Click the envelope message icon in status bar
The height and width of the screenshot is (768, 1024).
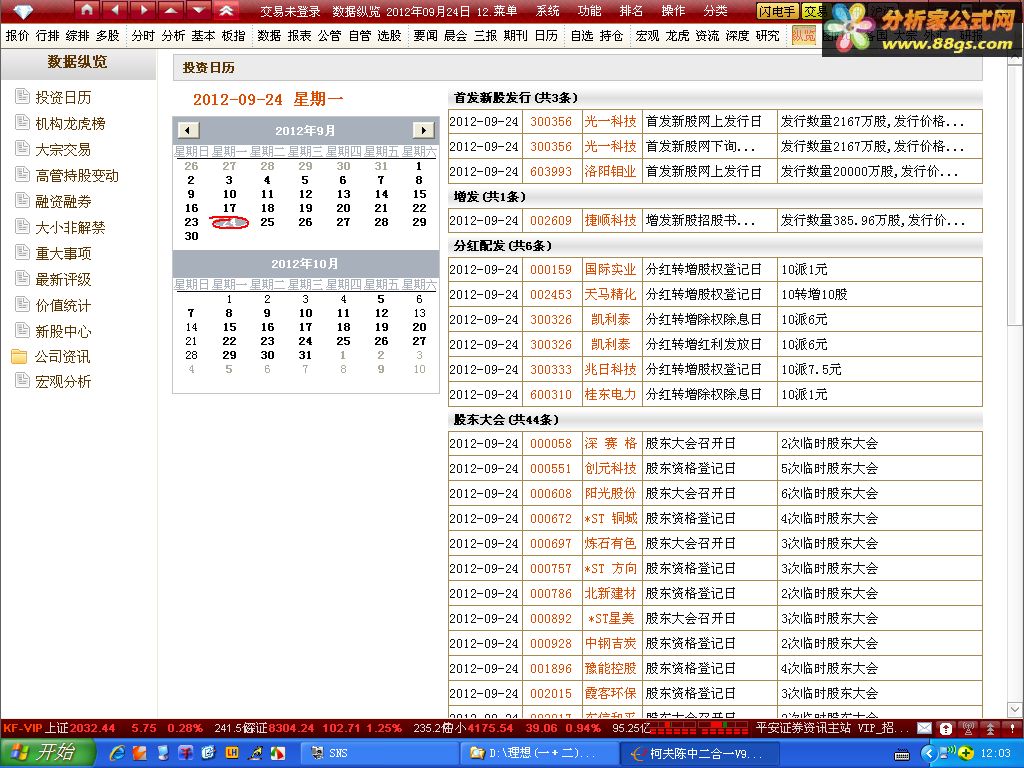pyautogui.click(x=925, y=728)
